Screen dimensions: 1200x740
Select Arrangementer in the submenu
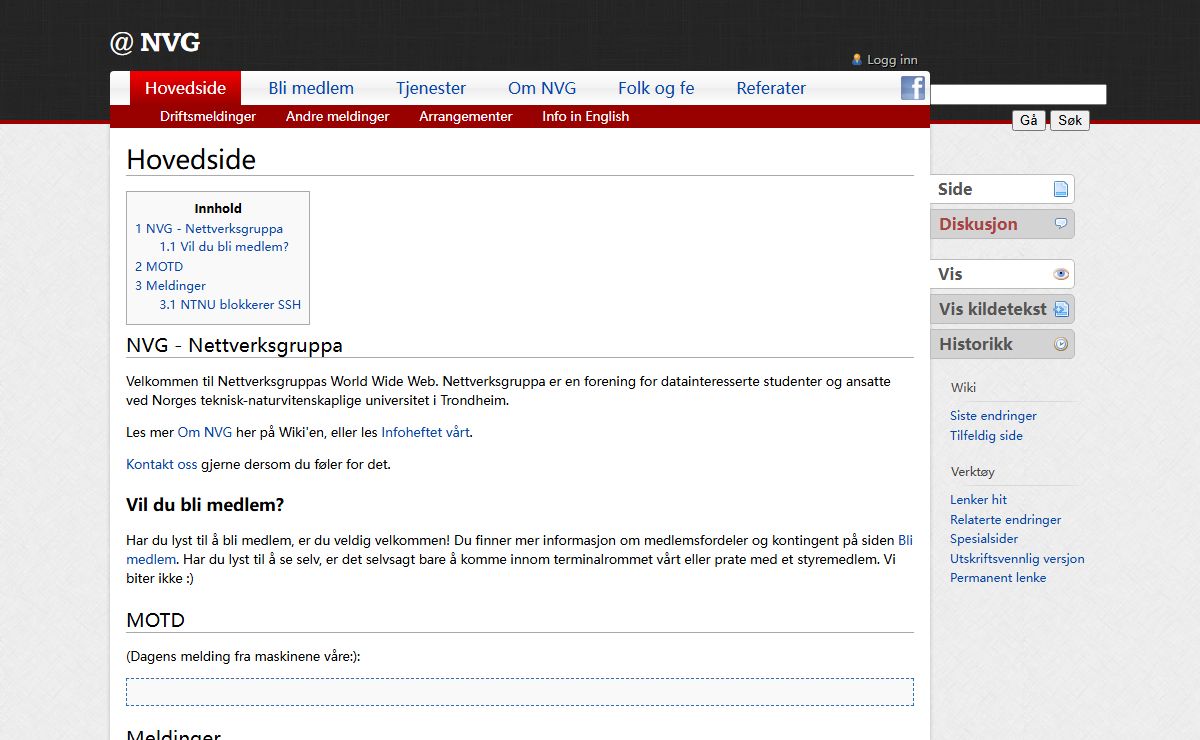[466, 116]
